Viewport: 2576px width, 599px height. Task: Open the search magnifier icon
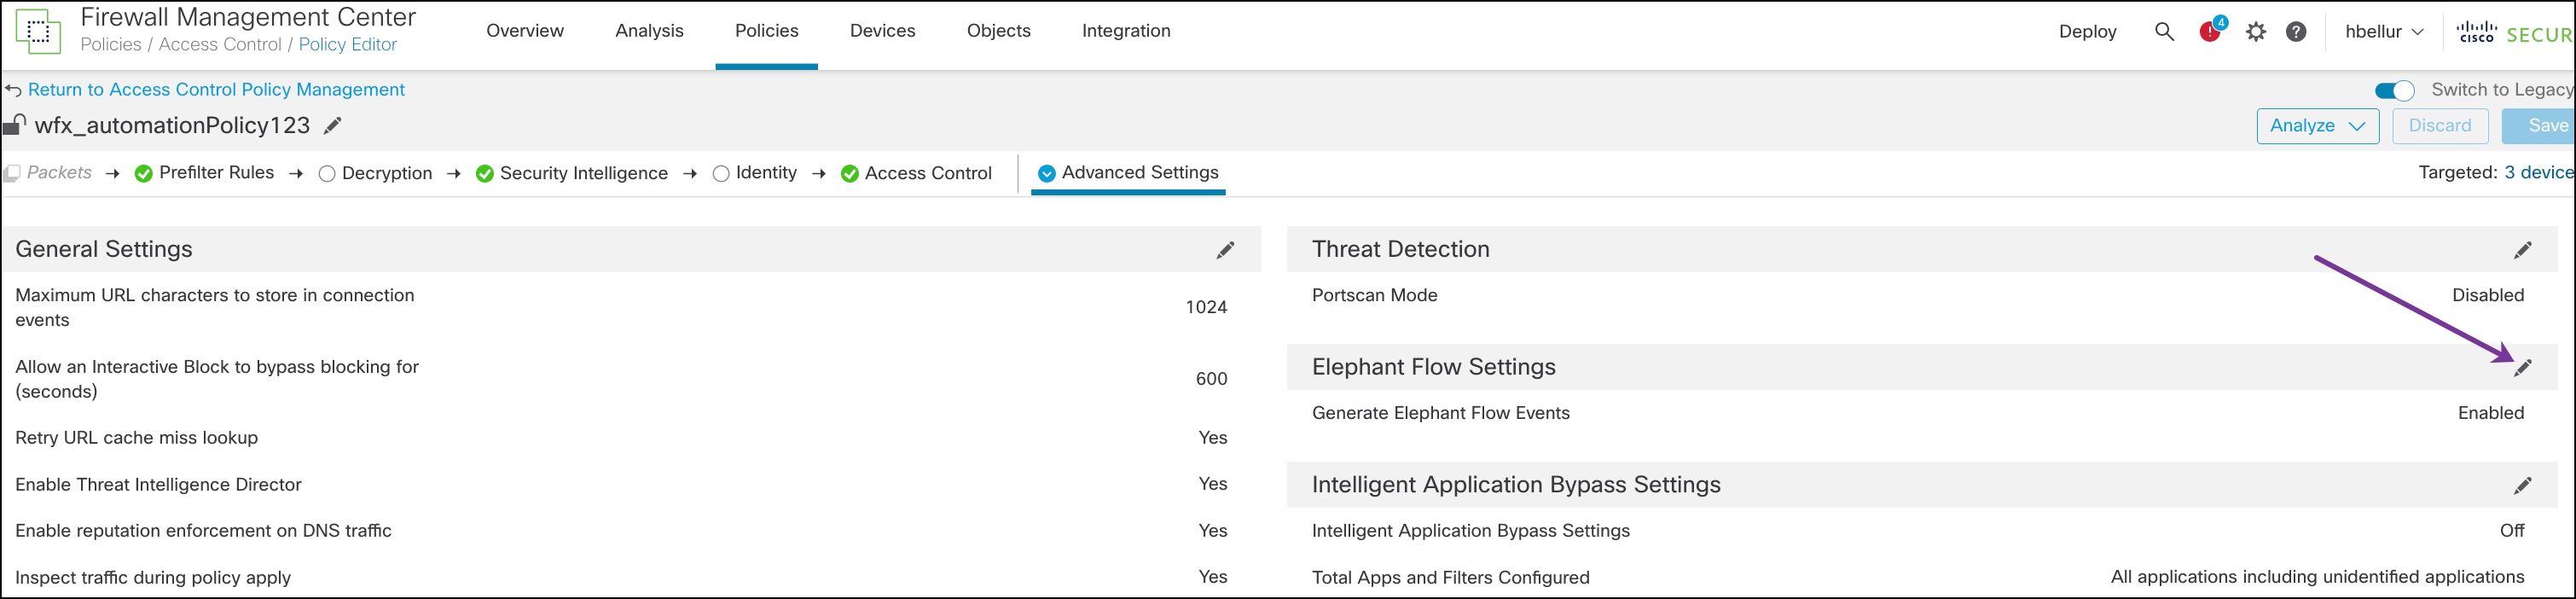(x=2164, y=32)
